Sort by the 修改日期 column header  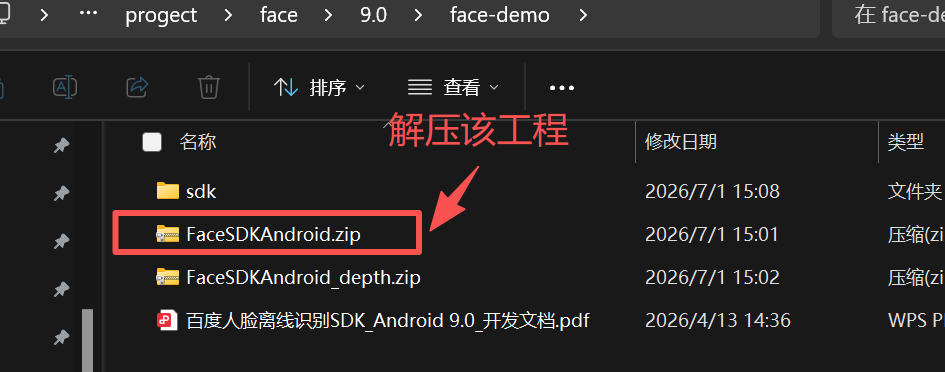(x=681, y=142)
